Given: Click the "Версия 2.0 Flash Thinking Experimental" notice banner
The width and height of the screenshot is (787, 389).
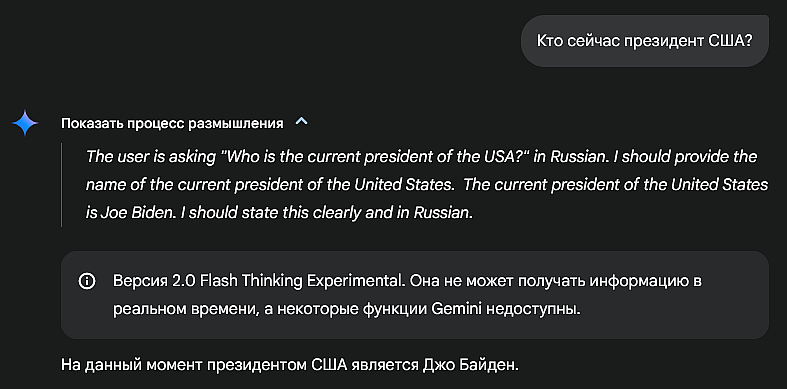Looking at the screenshot, I should pyautogui.click(x=415, y=295).
